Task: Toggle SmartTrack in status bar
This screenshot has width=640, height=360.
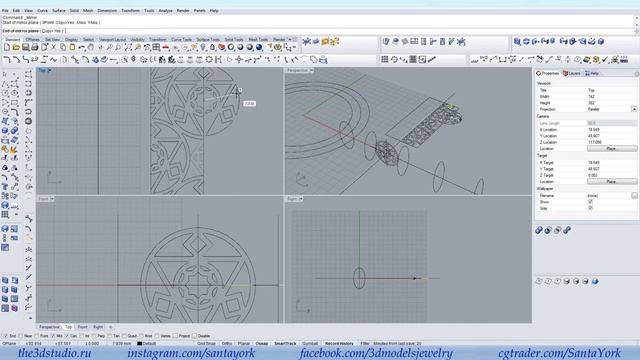Action: point(285,343)
